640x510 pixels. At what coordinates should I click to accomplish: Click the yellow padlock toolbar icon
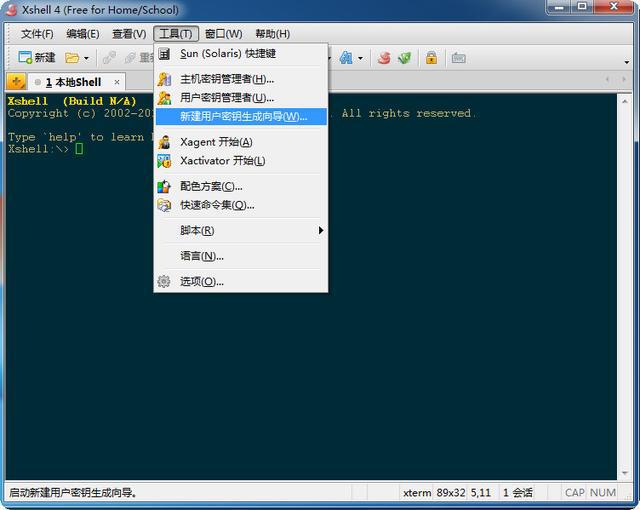point(431,58)
